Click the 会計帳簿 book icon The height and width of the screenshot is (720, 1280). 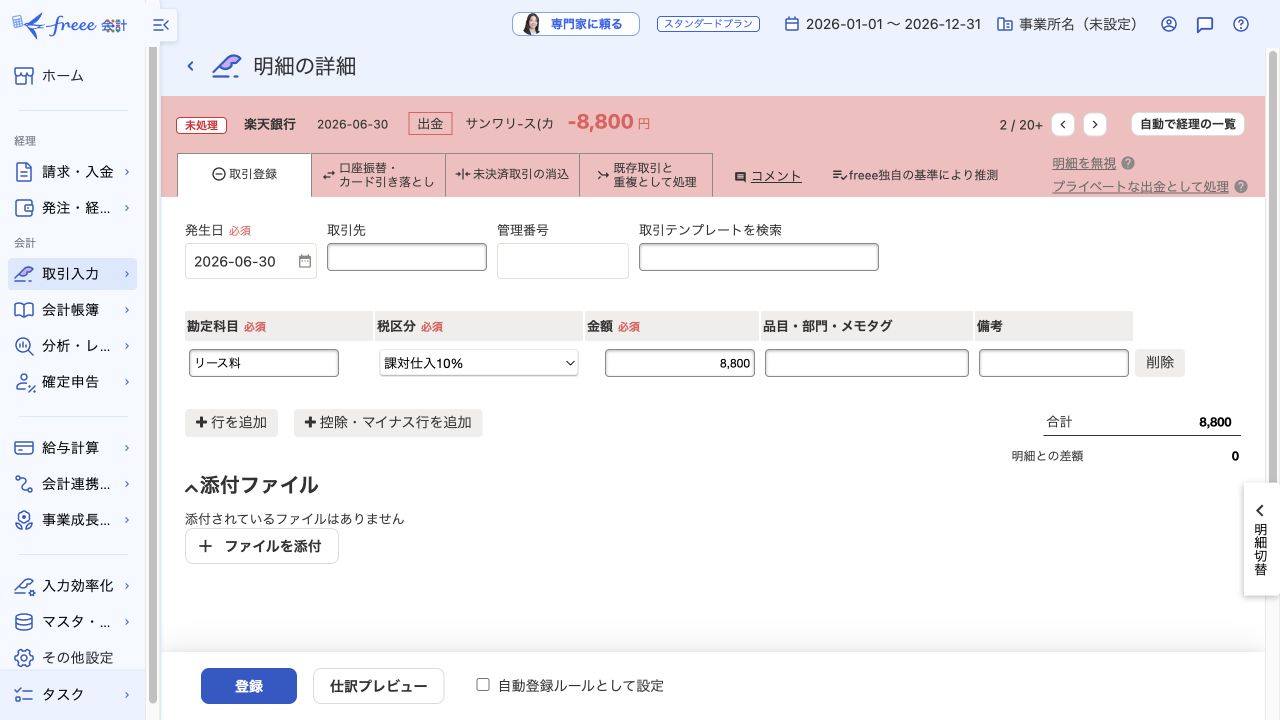(x=24, y=310)
